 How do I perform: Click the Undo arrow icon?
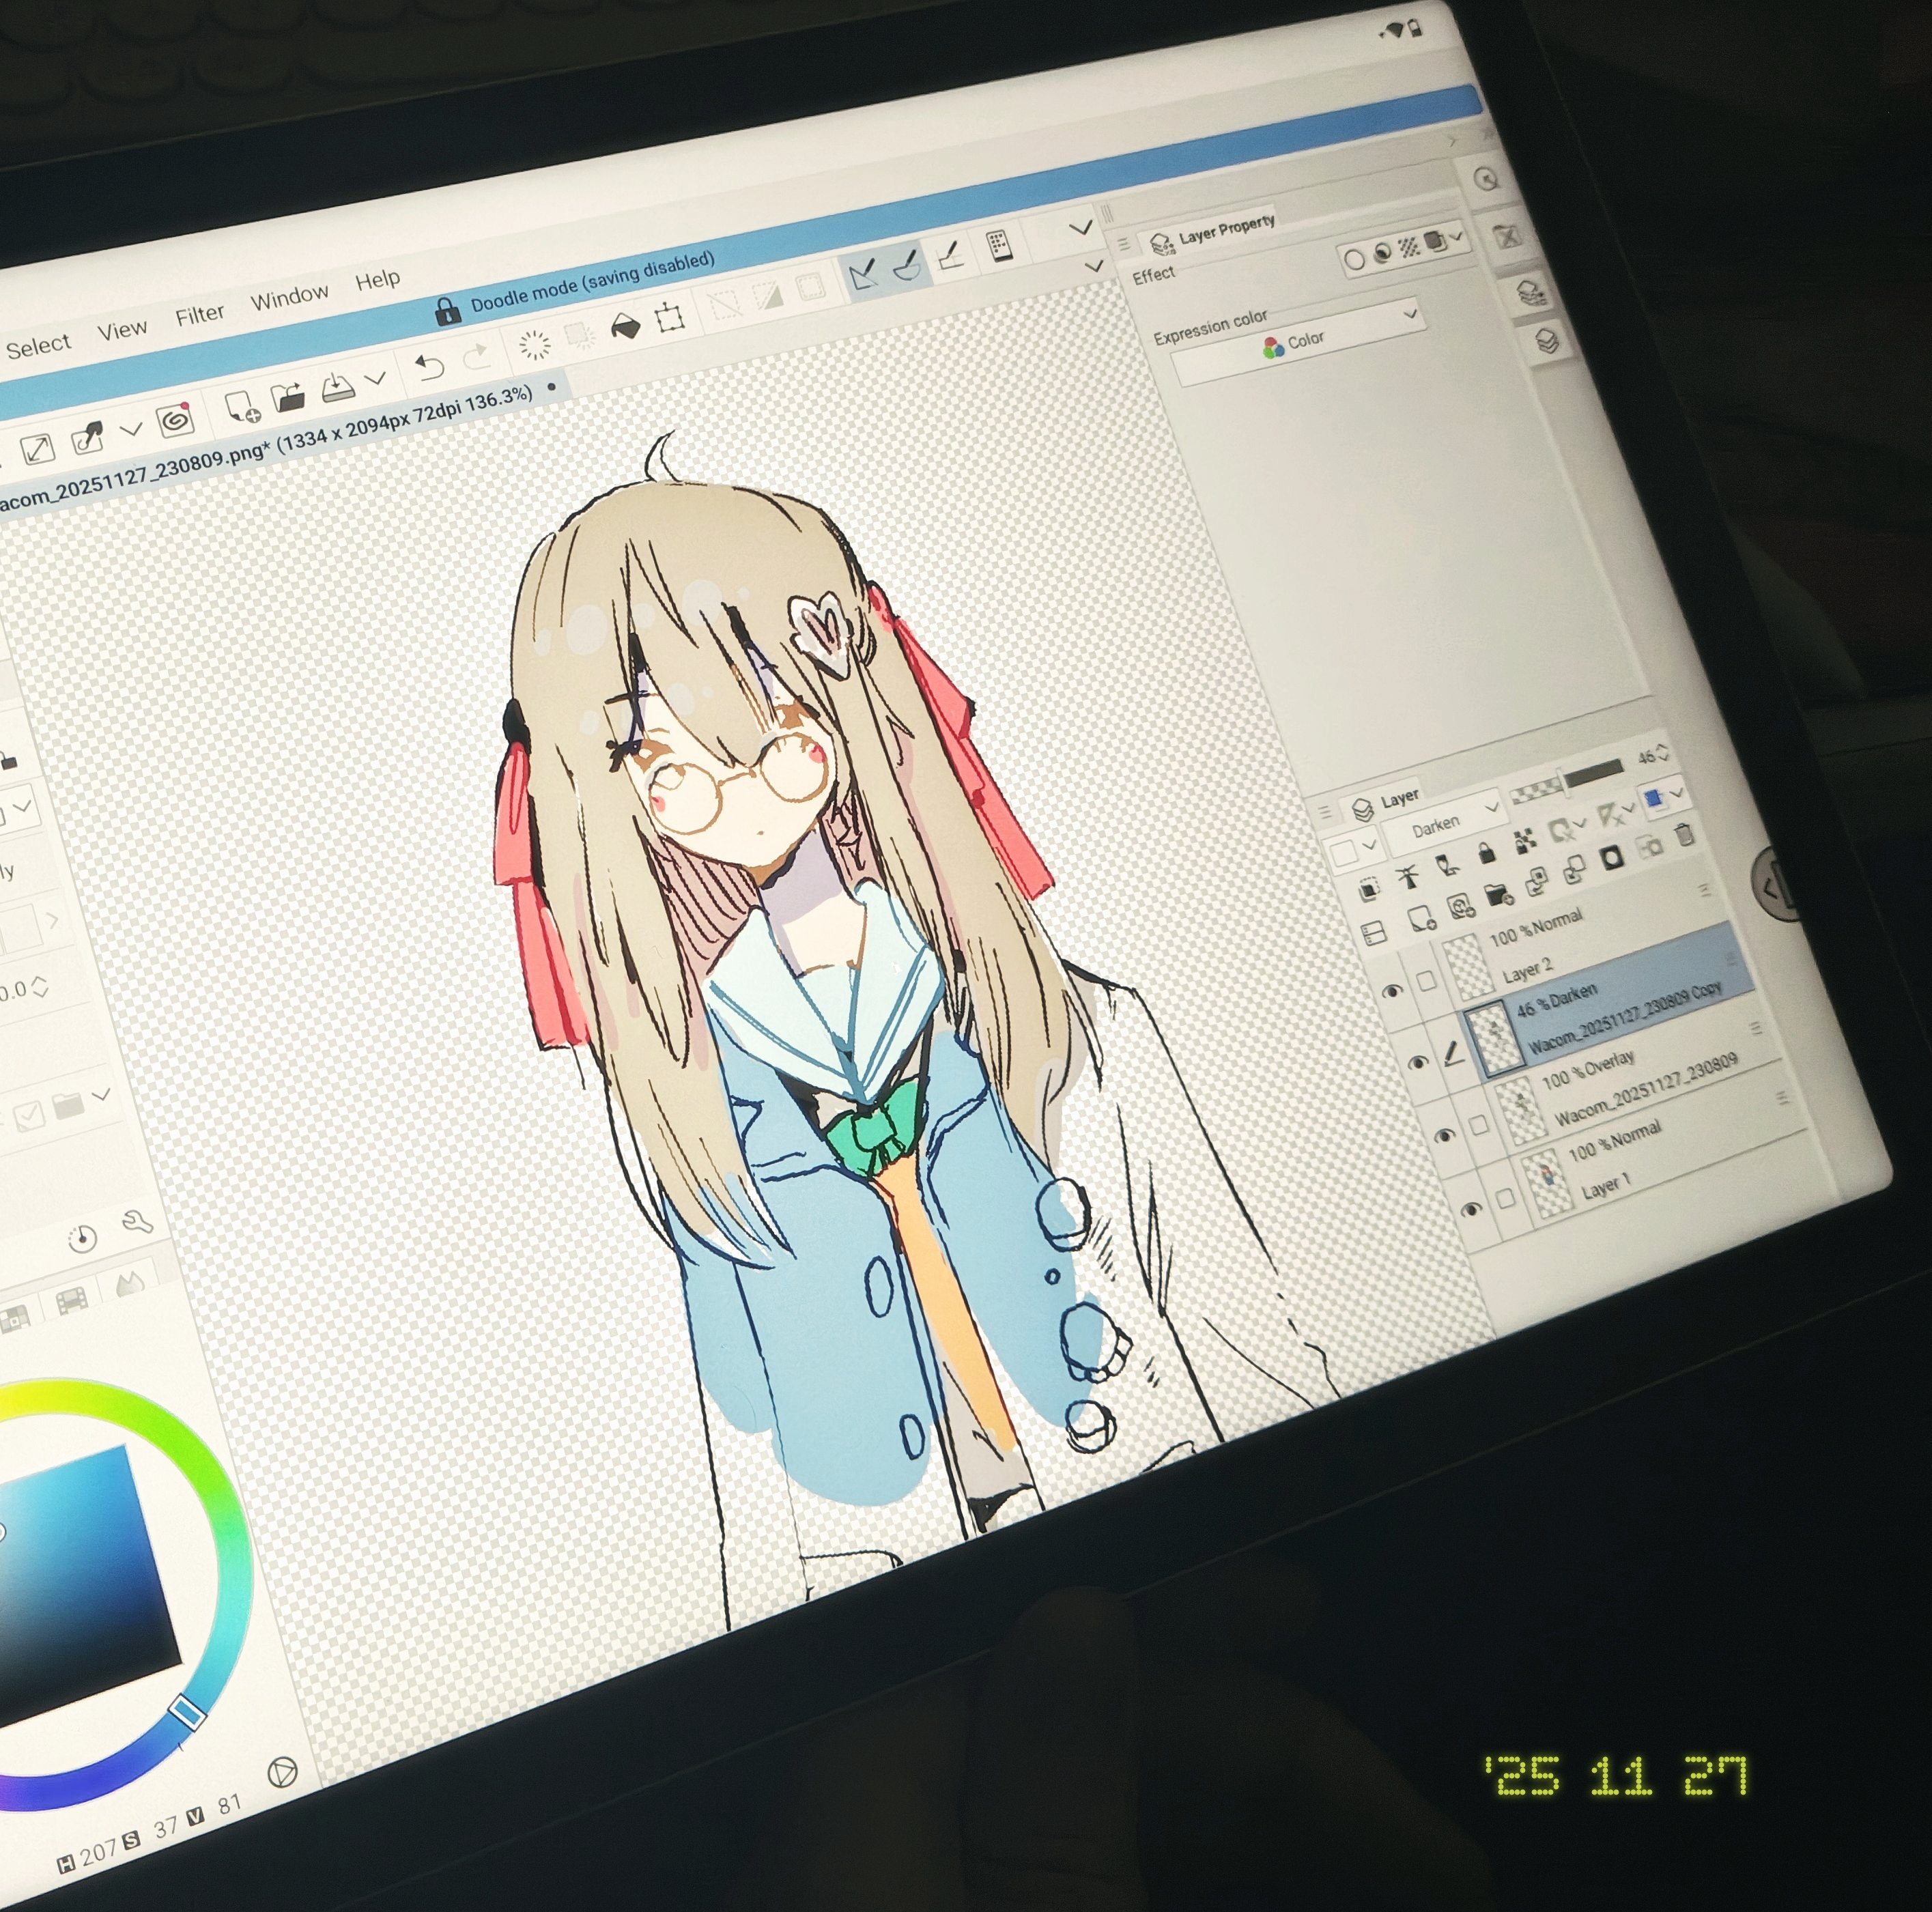(x=429, y=367)
